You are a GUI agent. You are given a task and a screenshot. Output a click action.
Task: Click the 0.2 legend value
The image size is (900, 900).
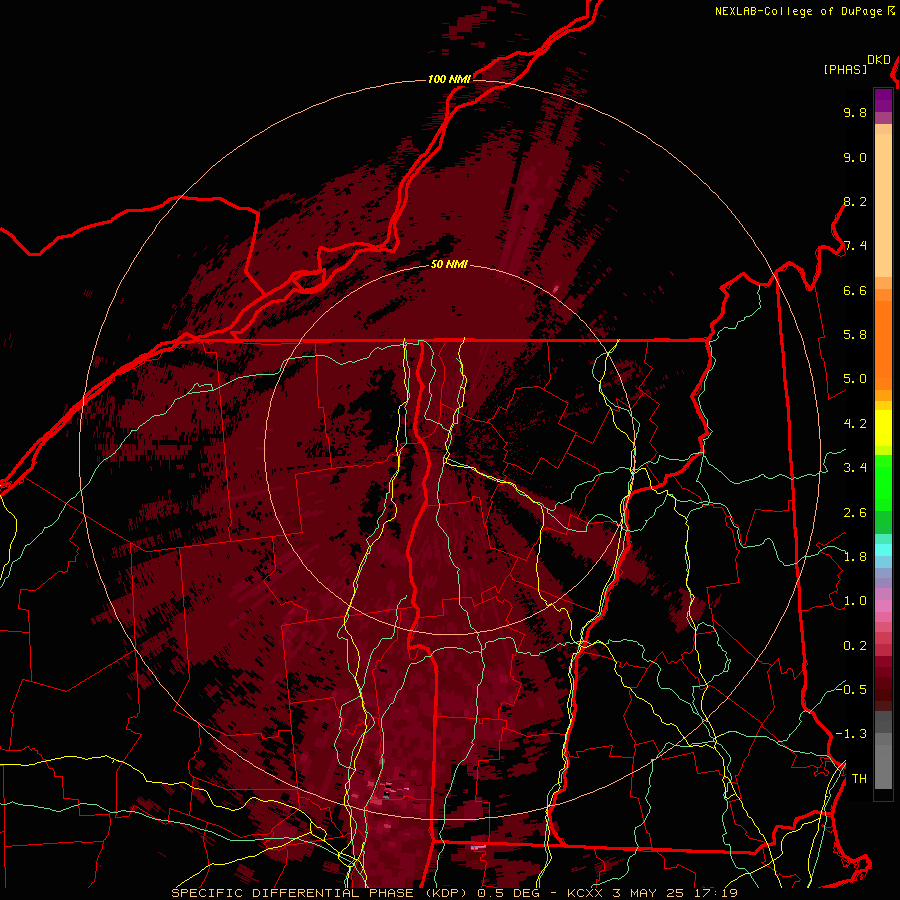pyautogui.click(x=855, y=646)
